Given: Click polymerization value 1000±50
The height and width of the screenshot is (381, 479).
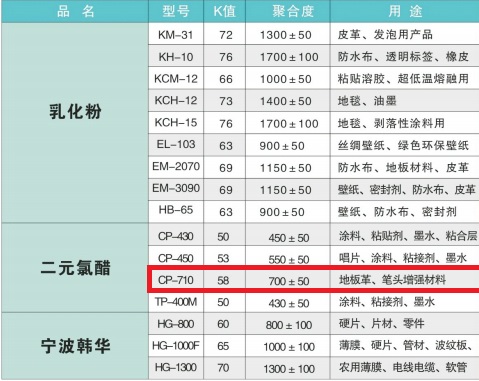Looking at the screenshot, I should tap(286, 79).
